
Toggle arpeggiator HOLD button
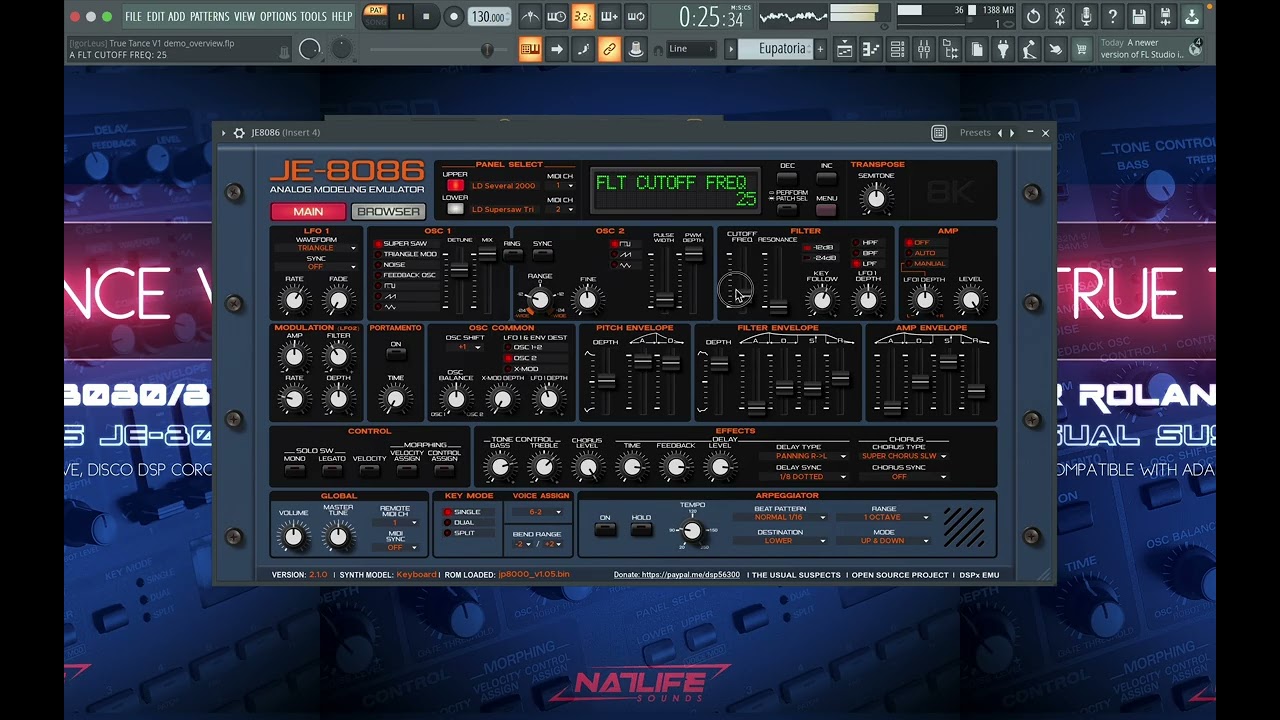[x=641, y=529]
